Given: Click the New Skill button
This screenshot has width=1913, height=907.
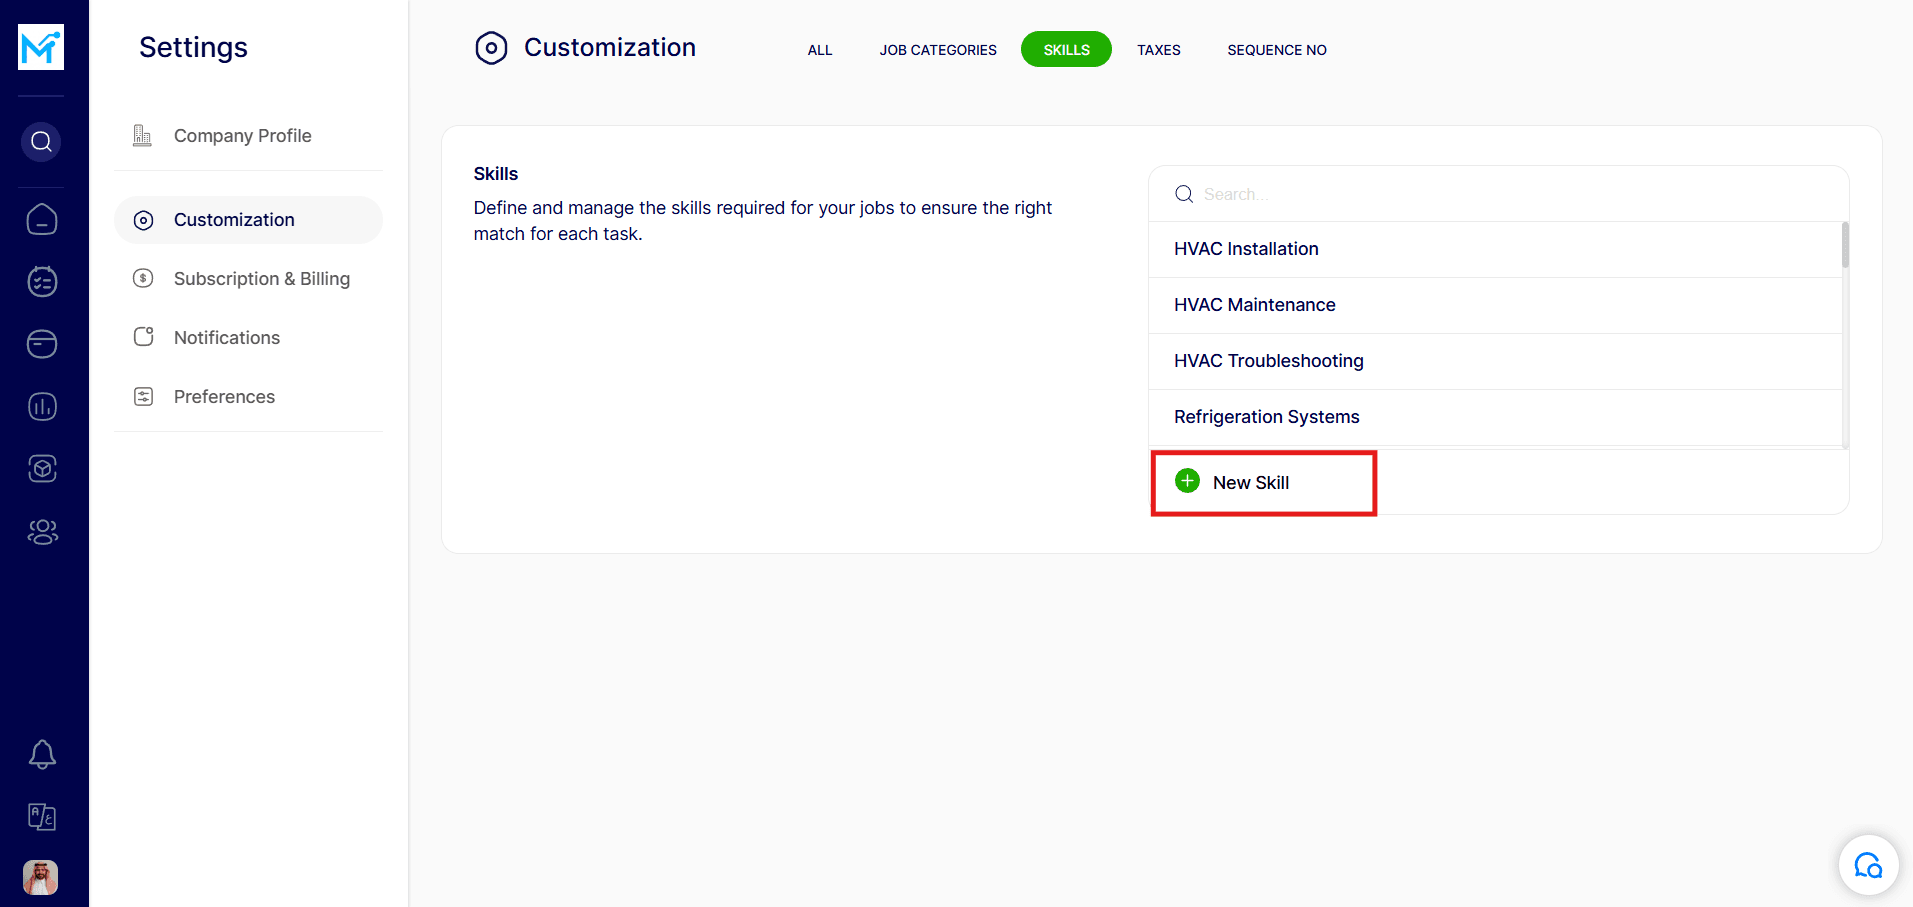Looking at the screenshot, I should pos(1250,483).
